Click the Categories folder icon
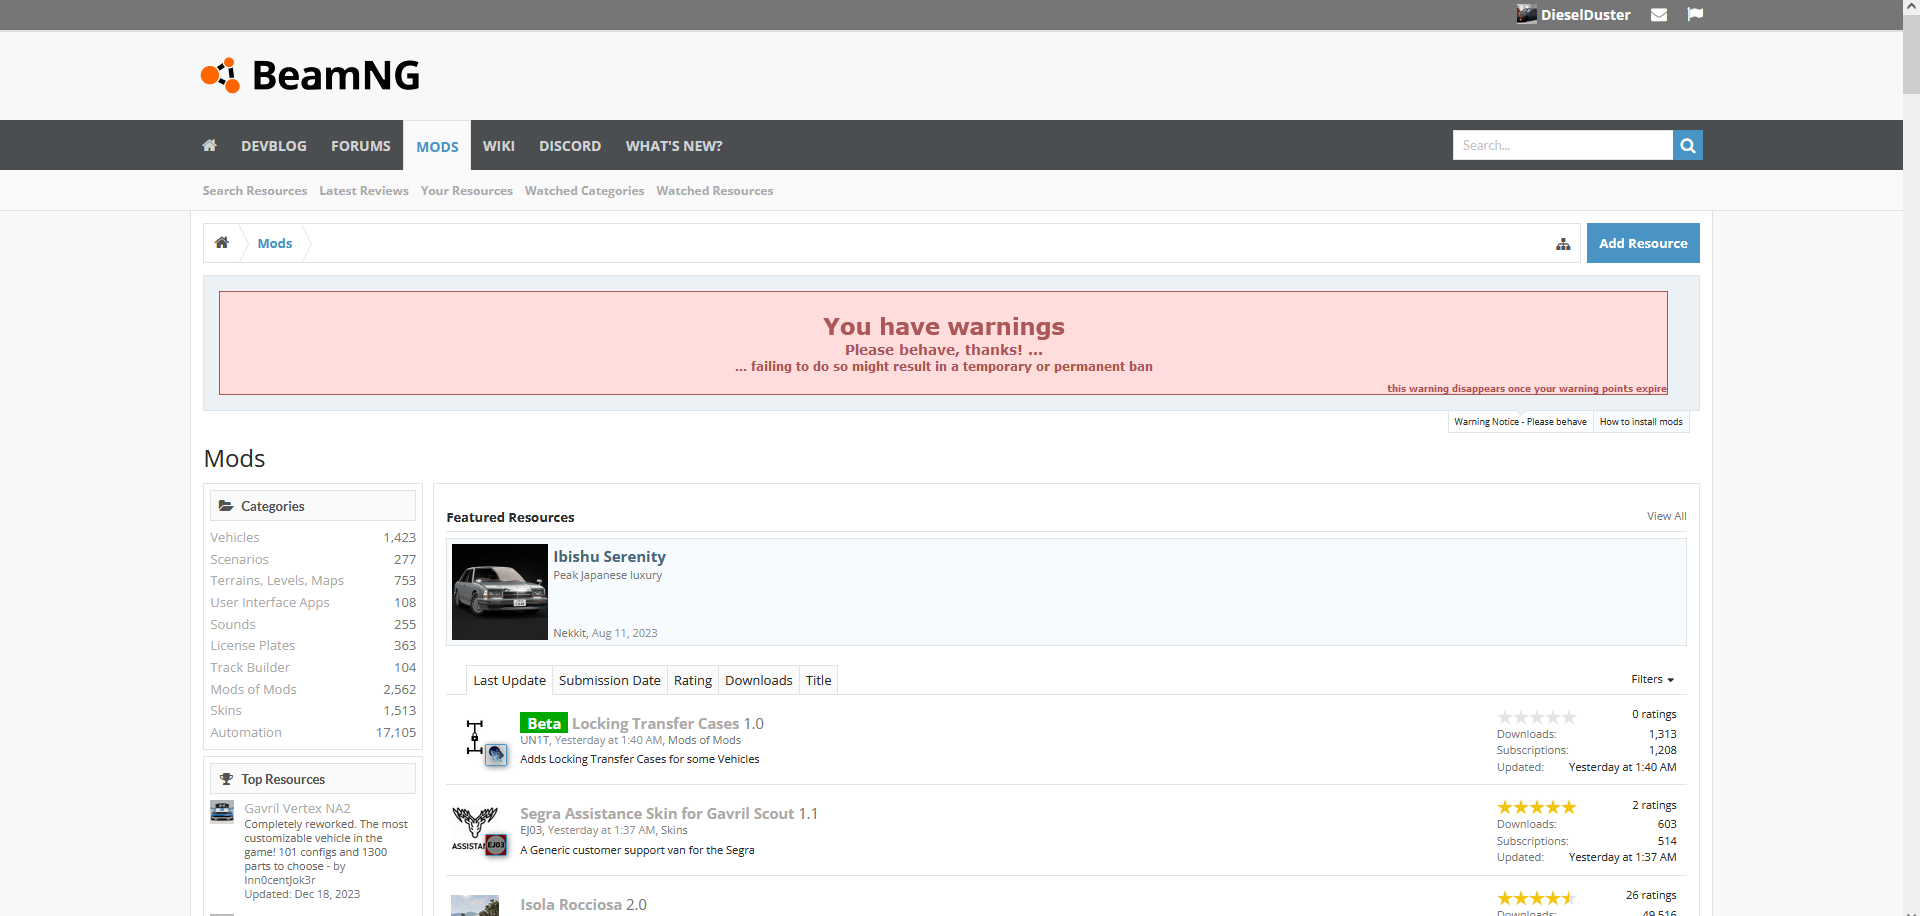 pyautogui.click(x=226, y=506)
